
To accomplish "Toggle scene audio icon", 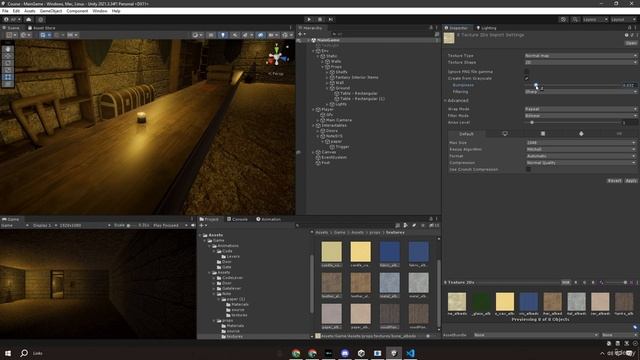I will coord(235,35).
